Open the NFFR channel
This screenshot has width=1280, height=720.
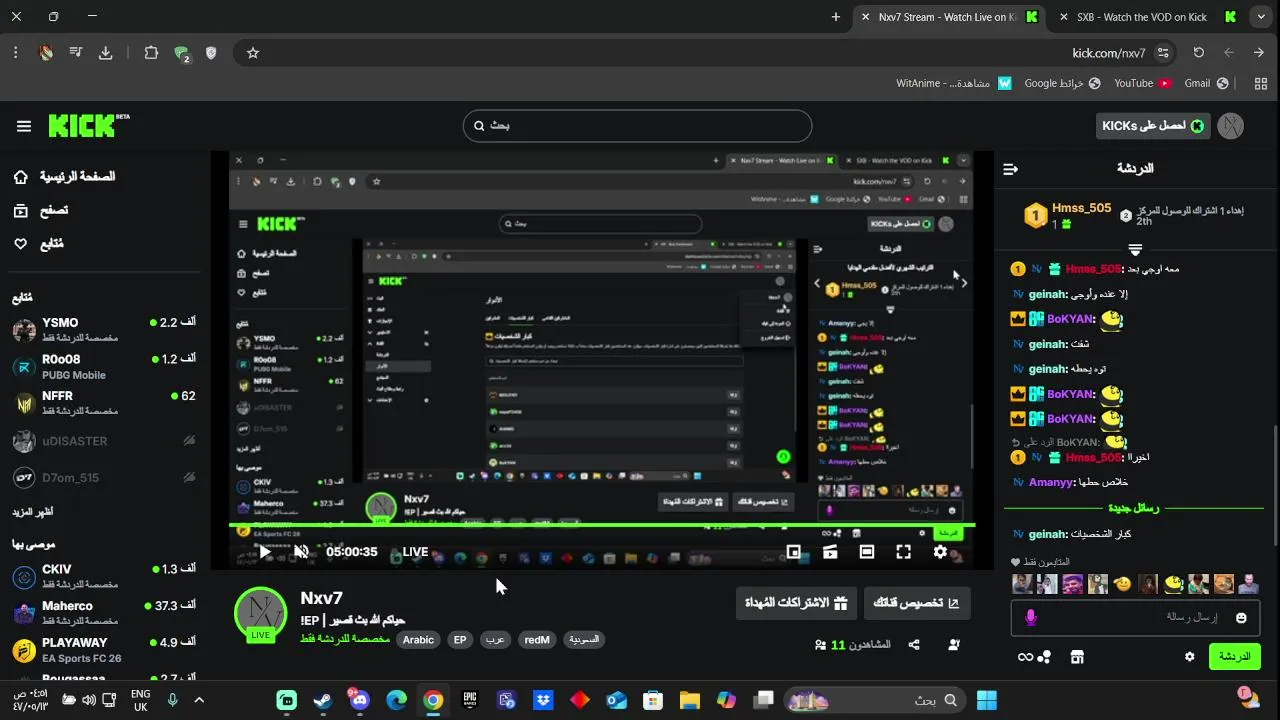104,403
